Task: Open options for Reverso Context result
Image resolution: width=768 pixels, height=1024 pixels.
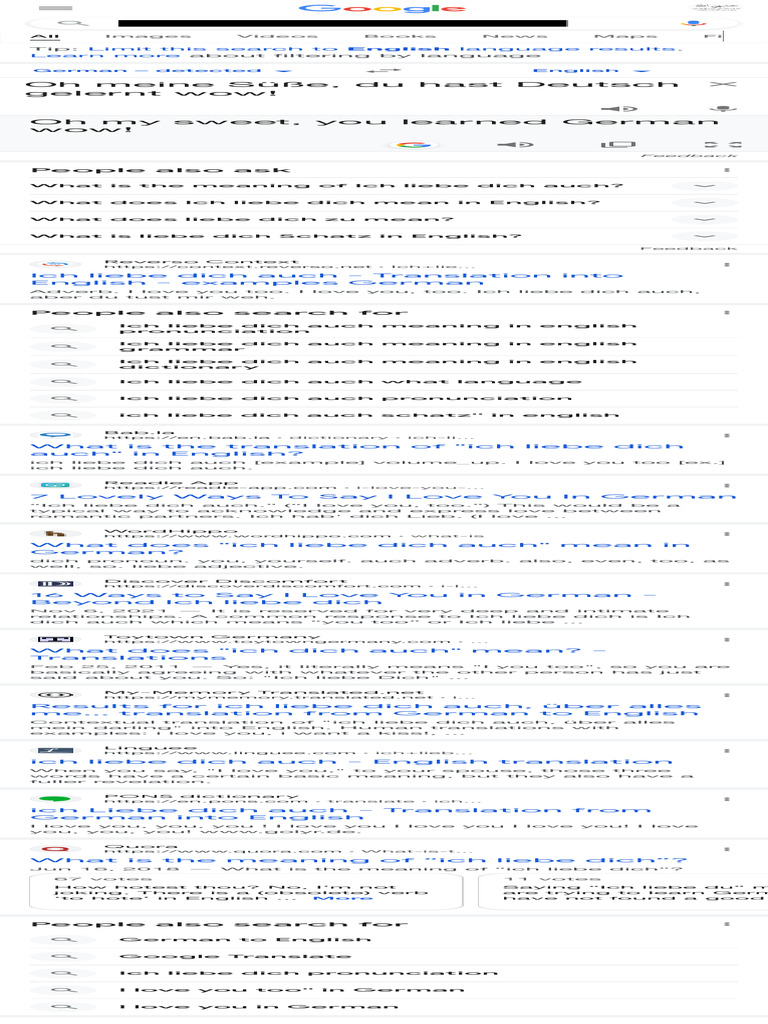Action: coord(727,265)
